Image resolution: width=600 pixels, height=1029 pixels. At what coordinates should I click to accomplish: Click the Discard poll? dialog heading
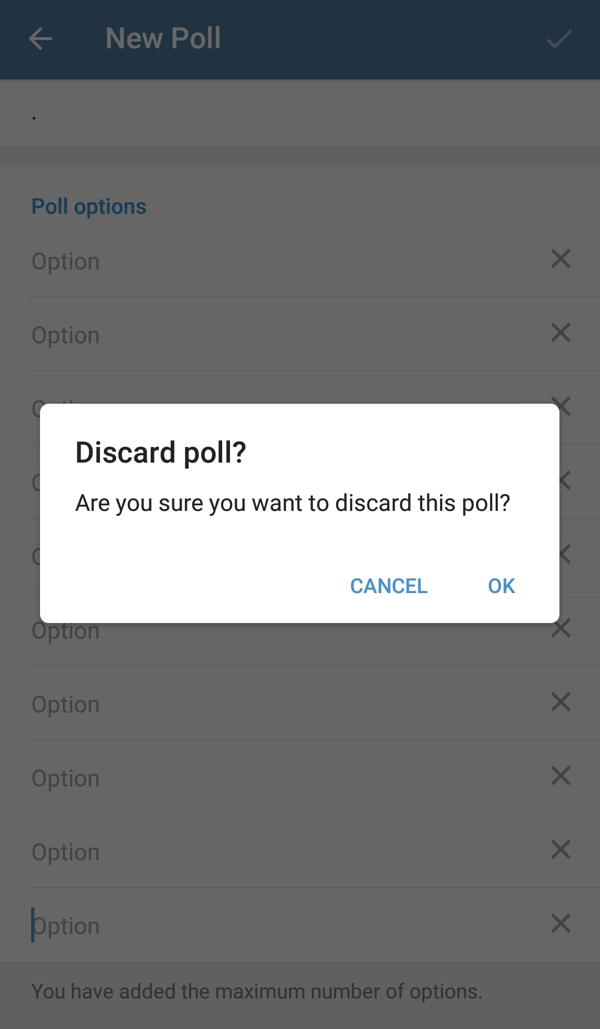coord(161,453)
